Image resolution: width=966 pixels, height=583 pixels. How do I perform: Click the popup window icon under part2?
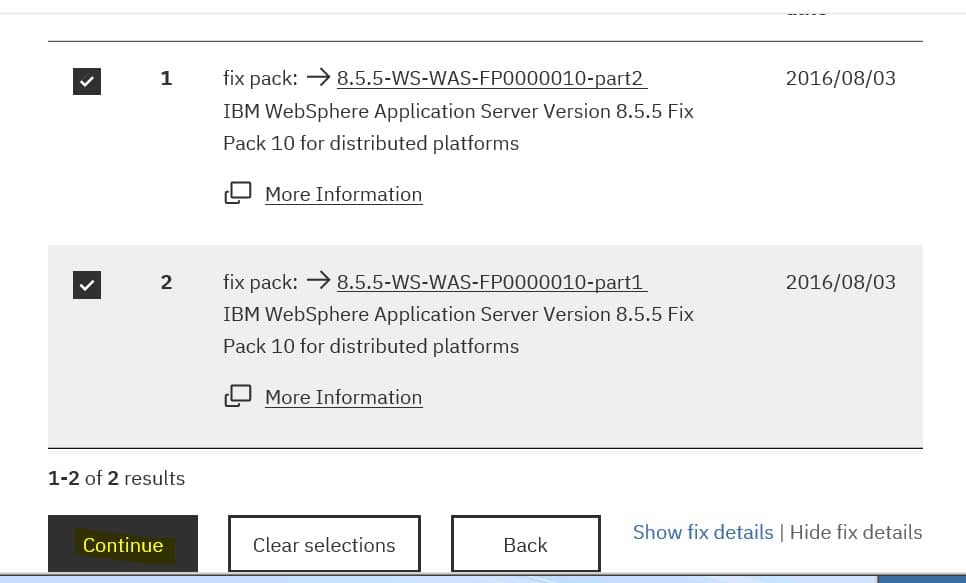(238, 193)
